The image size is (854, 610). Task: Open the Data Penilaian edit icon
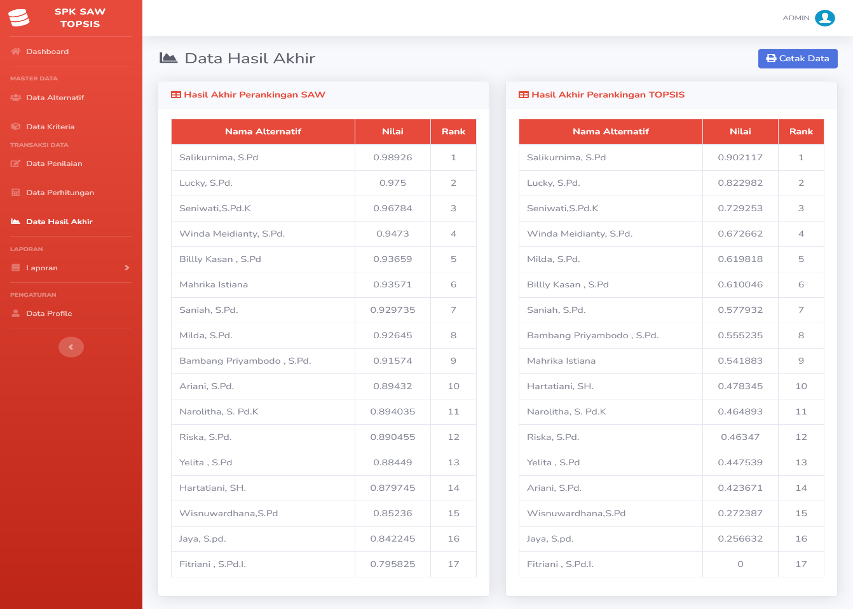point(16,163)
